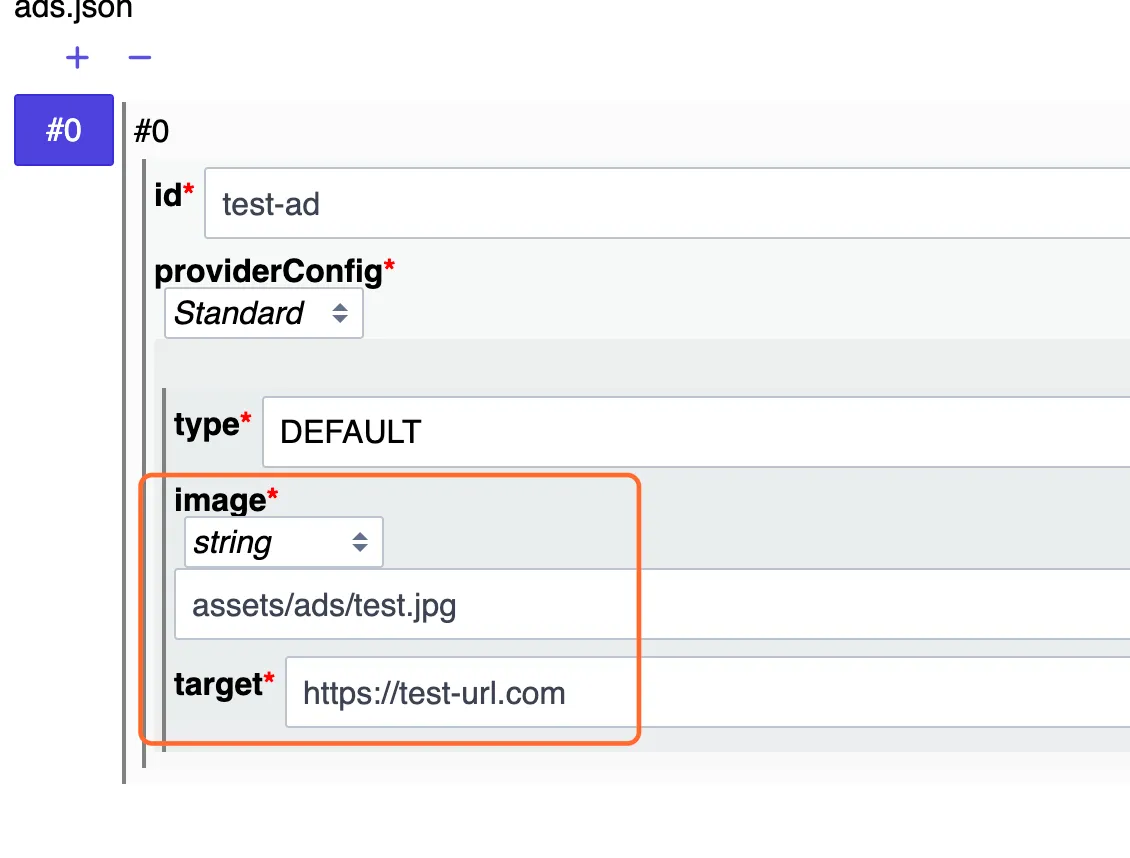Click the image field label

tap(220, 500)
